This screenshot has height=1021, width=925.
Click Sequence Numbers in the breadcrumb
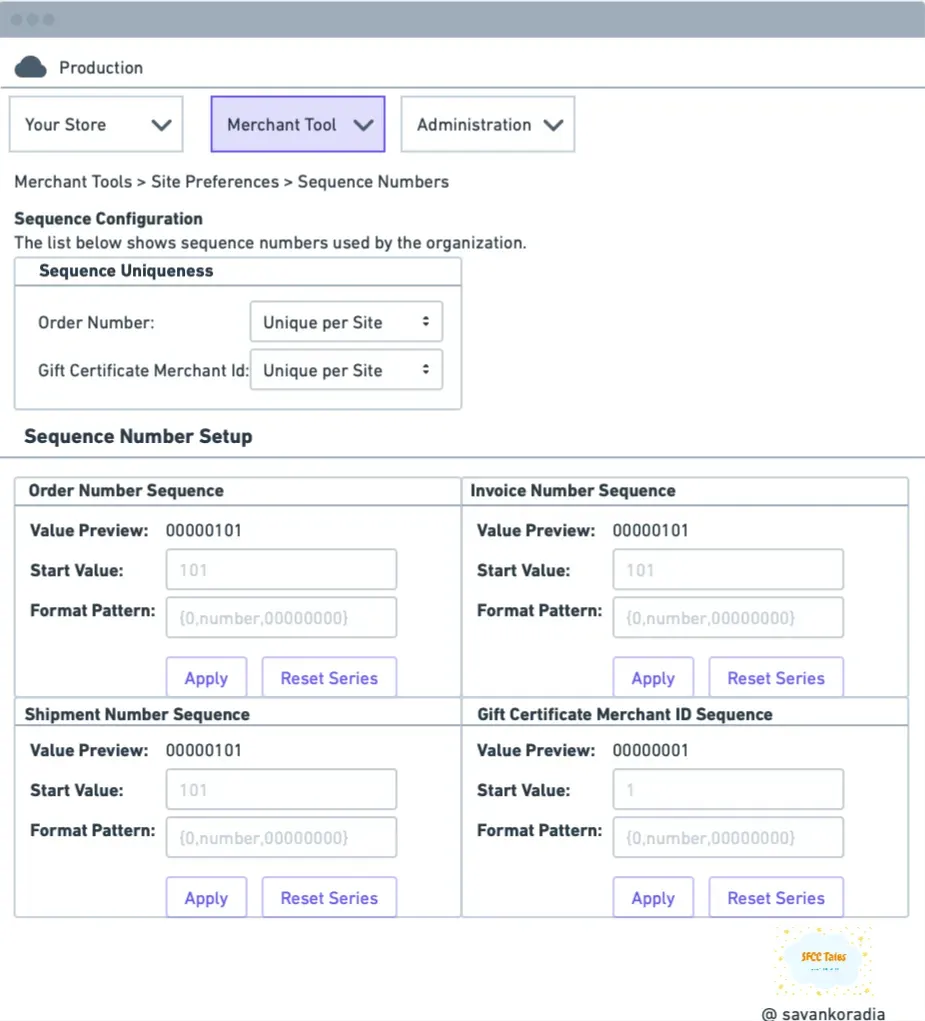coord(373,182)
